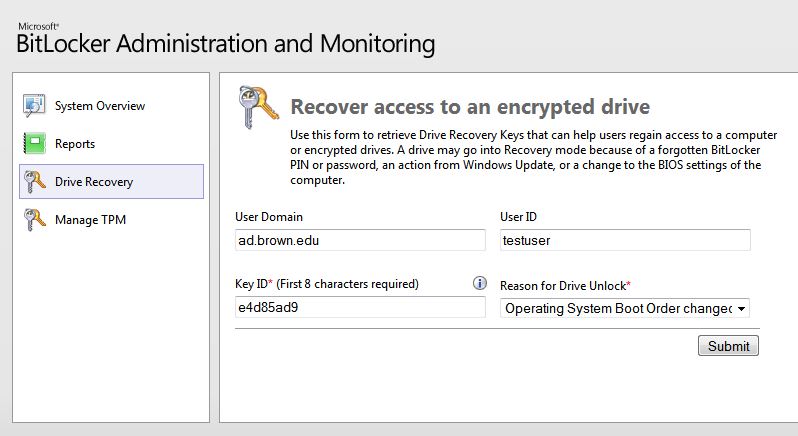
Task: Click the large keys icon beside heading
Action: tap(258, 107)
